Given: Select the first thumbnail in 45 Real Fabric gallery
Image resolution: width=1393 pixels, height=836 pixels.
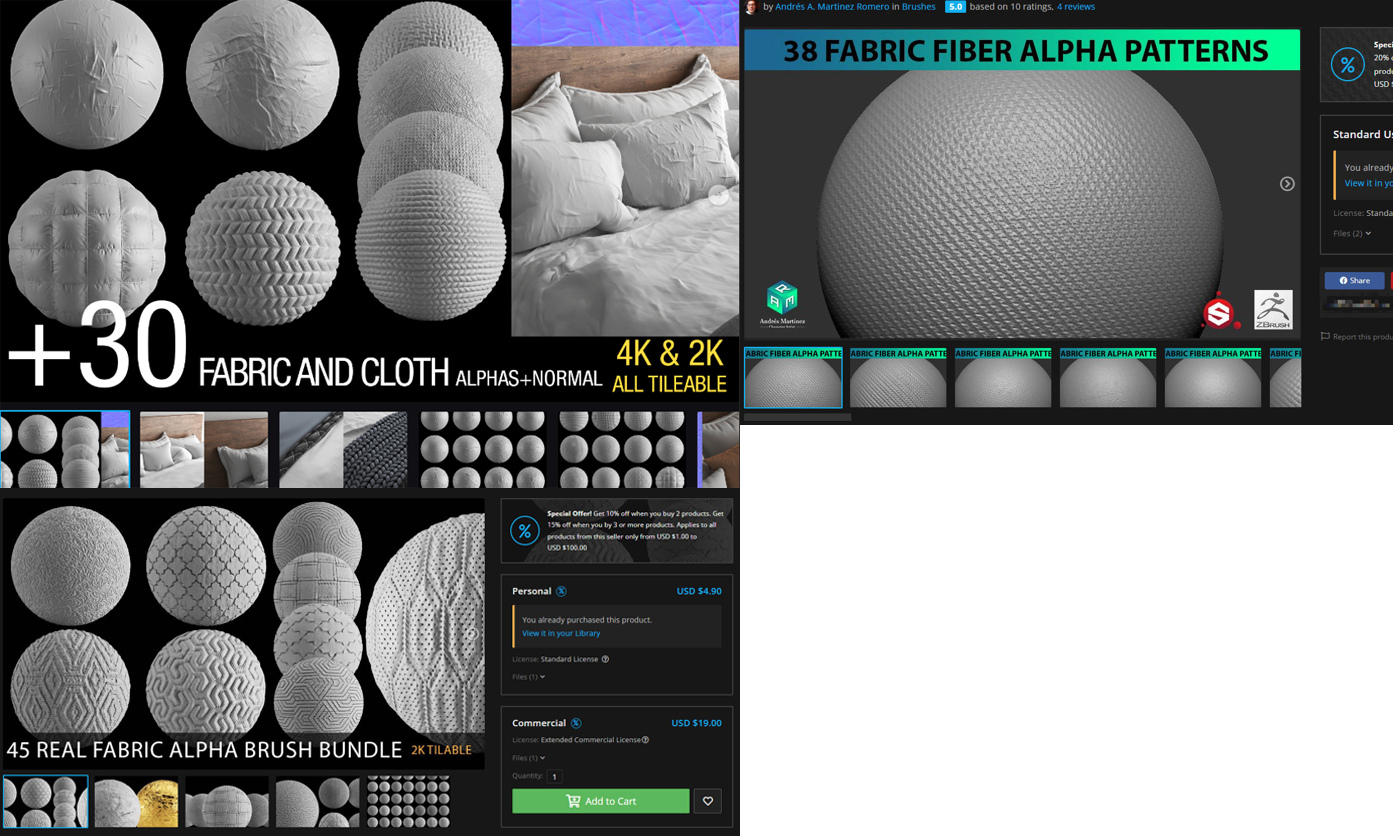Looking at the screenshot, I should [x=45, y=802].
